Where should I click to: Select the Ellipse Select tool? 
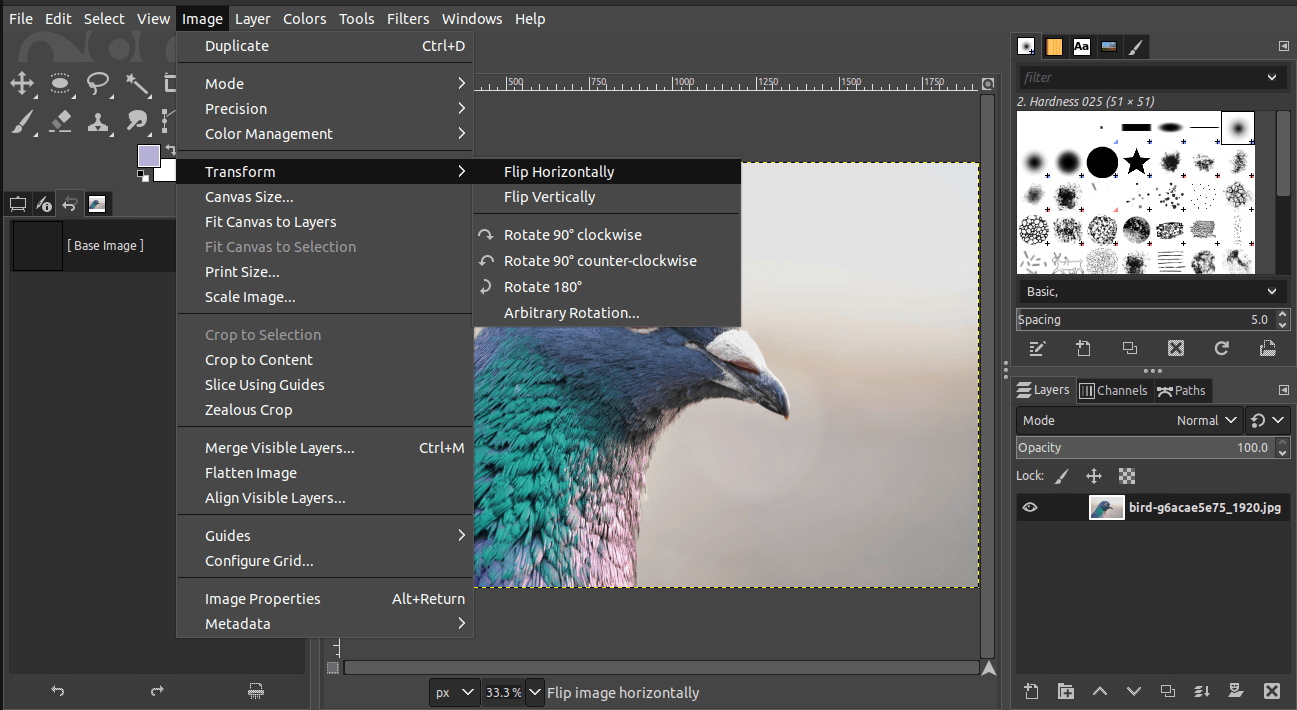[60, 84]
